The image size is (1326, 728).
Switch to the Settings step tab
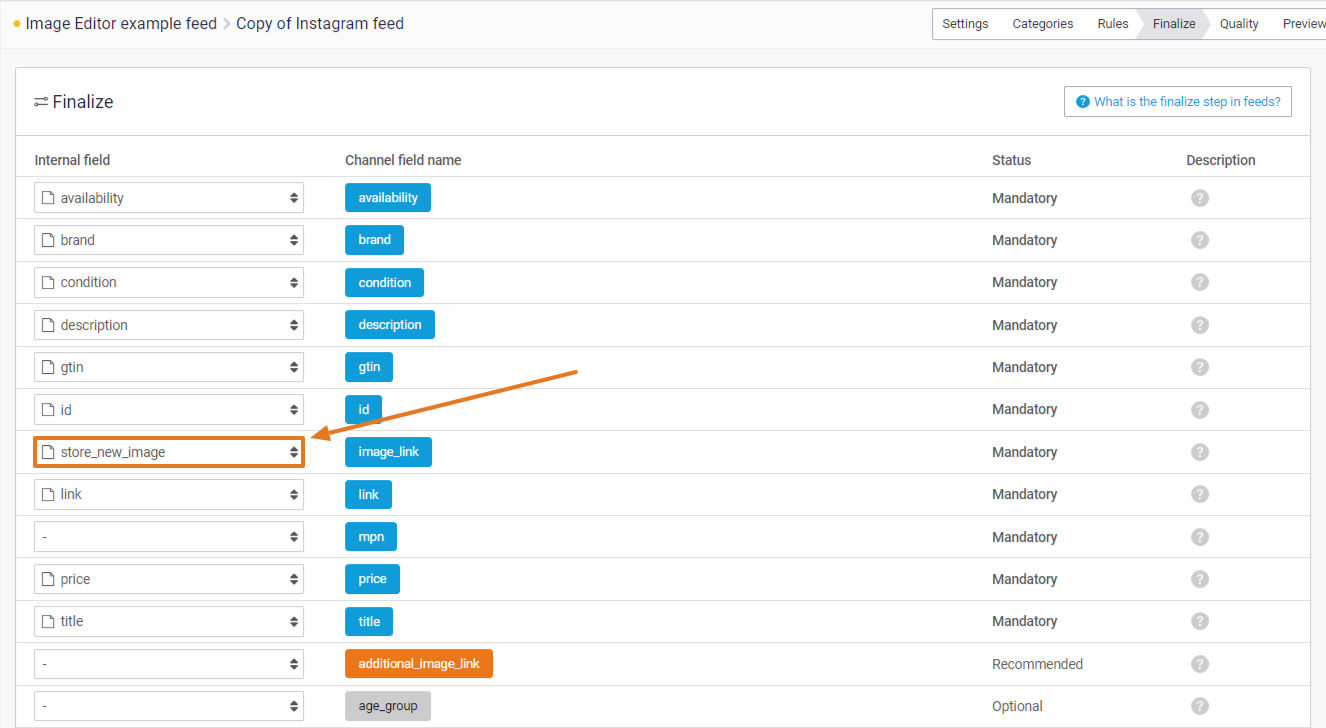coord(964,24)
